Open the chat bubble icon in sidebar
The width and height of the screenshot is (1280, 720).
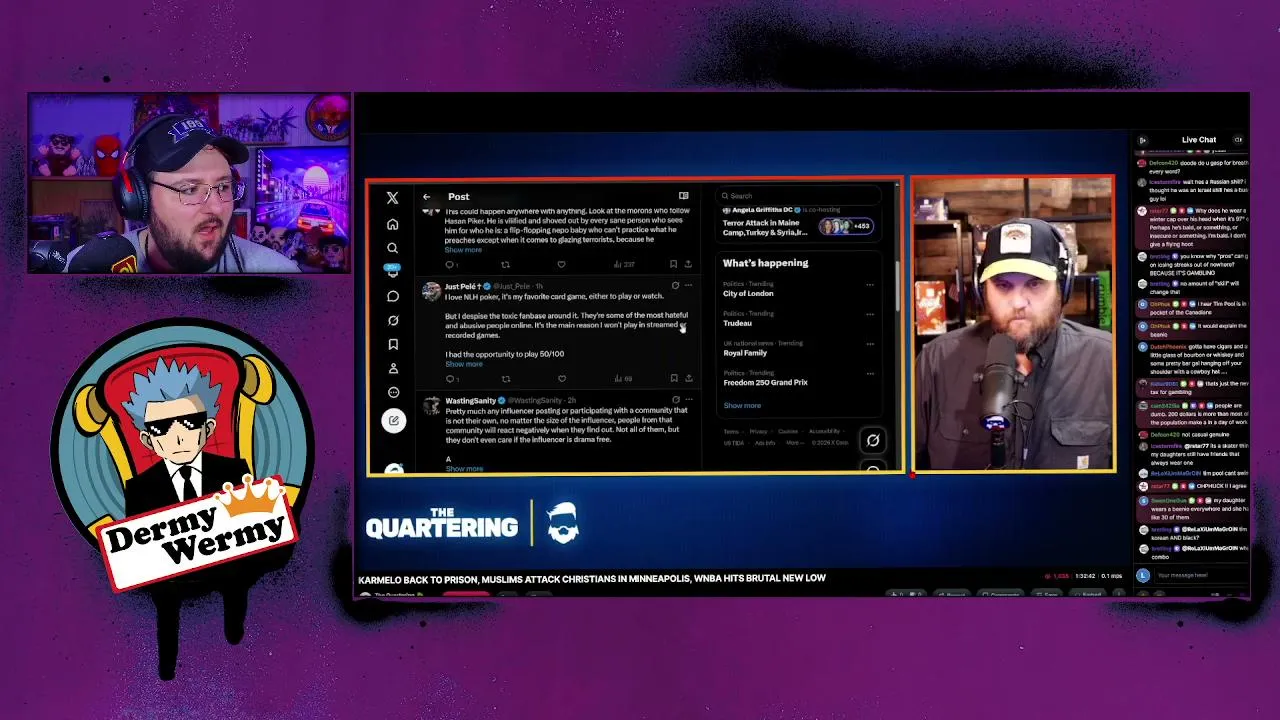(x=392, y=296)
